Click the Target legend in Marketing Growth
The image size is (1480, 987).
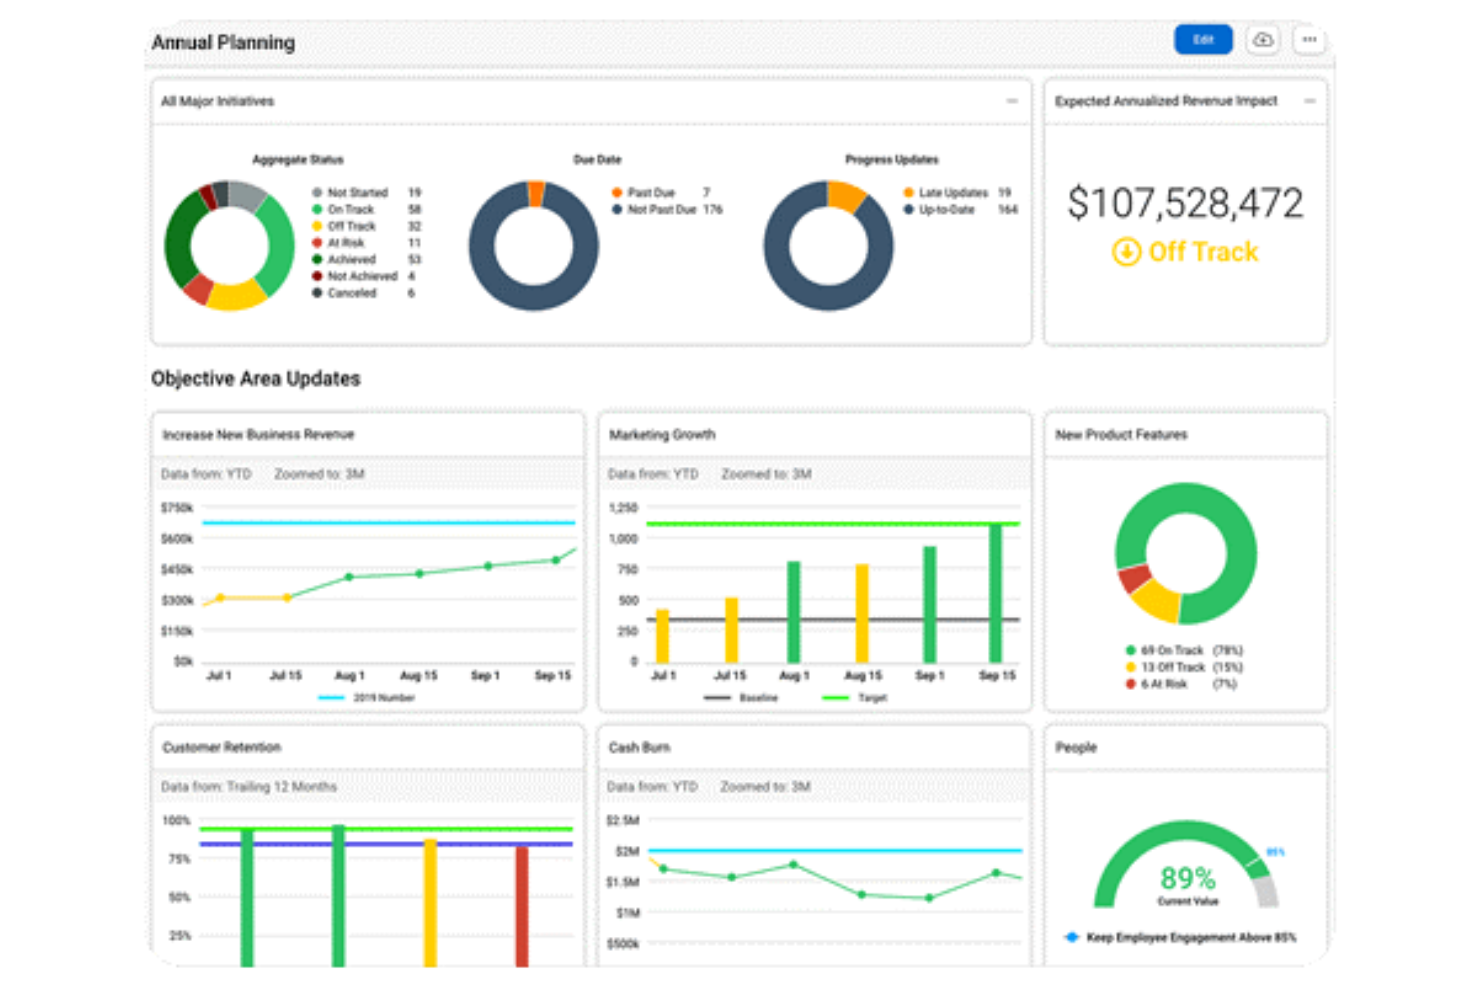pyautogui.click(x=855, y=698)
